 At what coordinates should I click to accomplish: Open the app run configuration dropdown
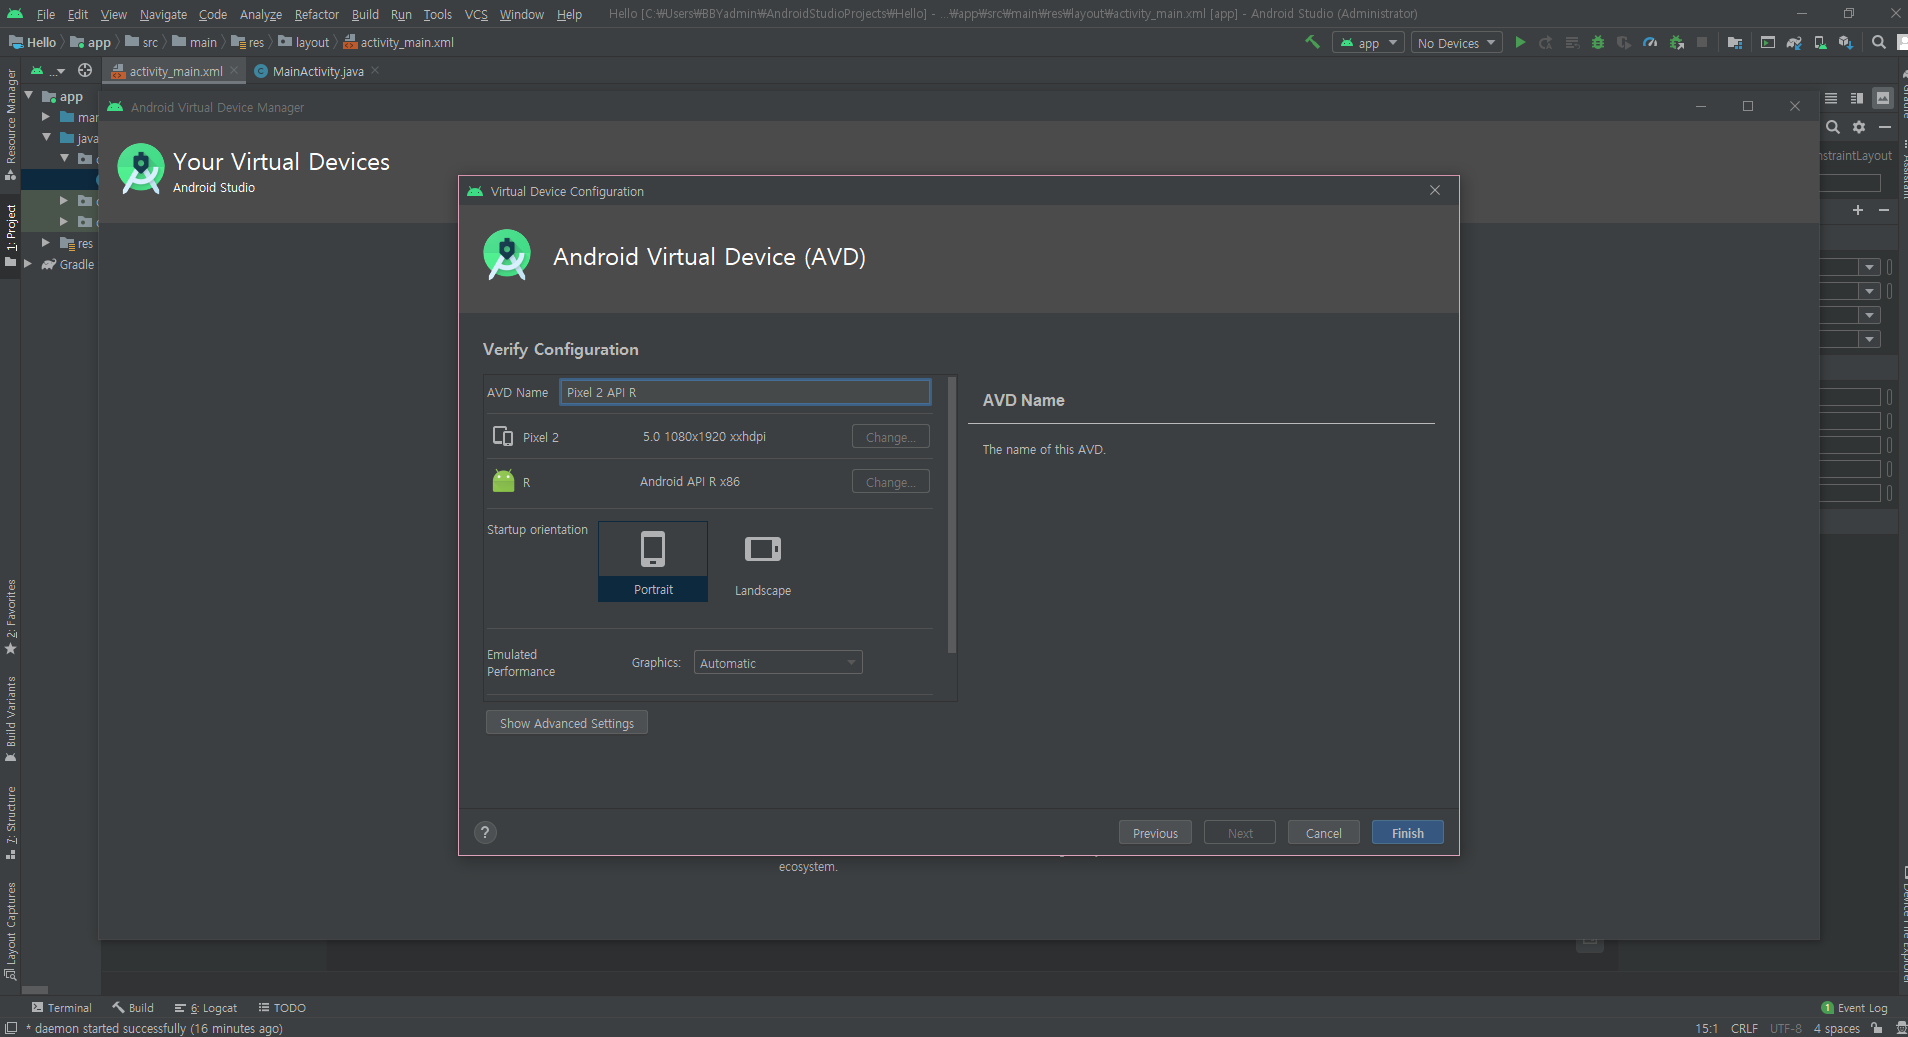(1368, 43)
